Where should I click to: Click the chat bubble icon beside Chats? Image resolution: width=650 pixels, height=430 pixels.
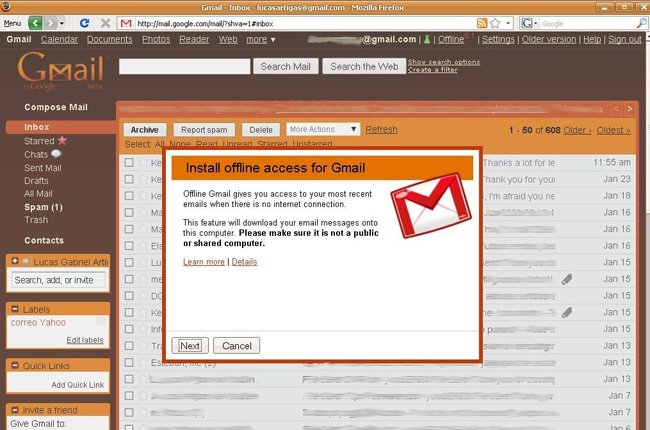56,154
